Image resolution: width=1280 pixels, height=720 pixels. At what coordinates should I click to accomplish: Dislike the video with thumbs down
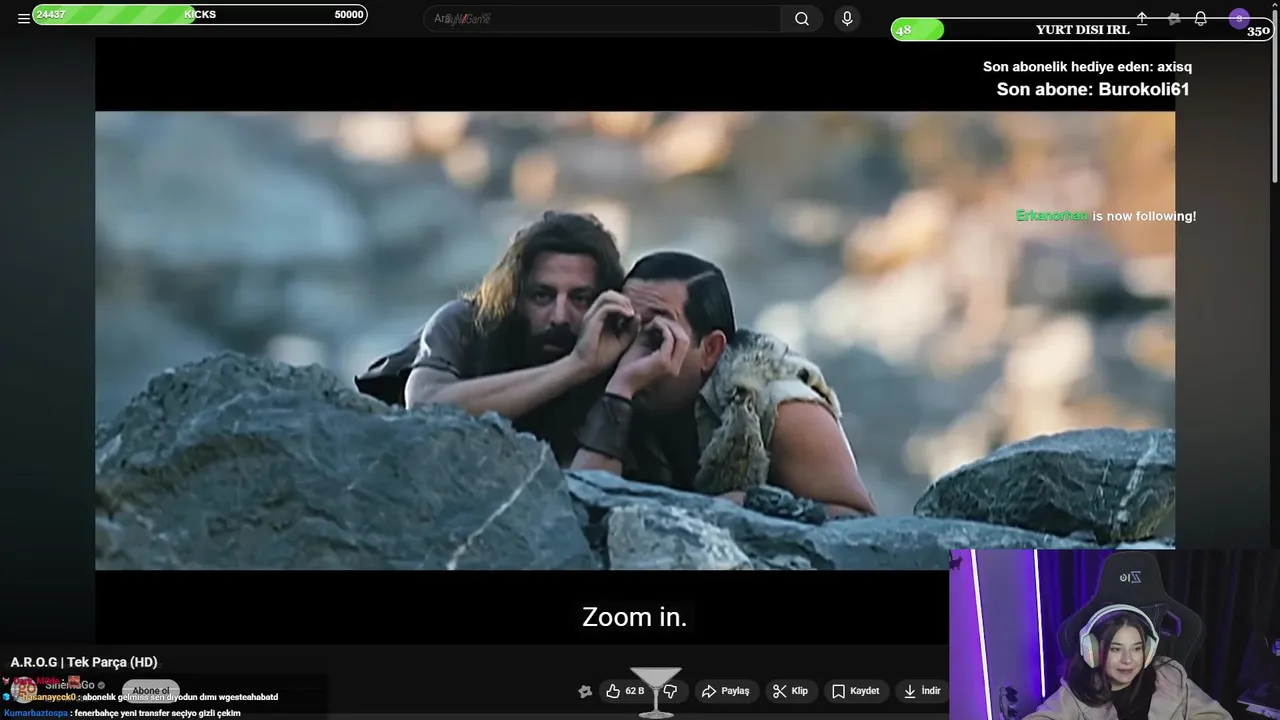click(x=671, y=691)
